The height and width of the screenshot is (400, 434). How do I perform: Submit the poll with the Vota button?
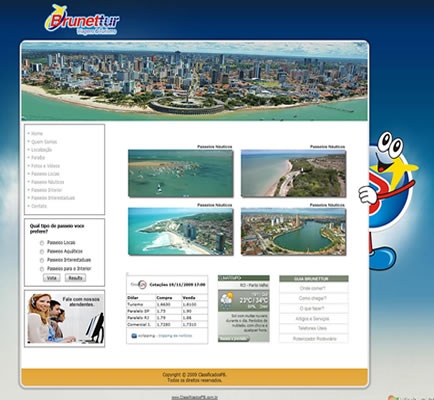(x=52, y=278)
